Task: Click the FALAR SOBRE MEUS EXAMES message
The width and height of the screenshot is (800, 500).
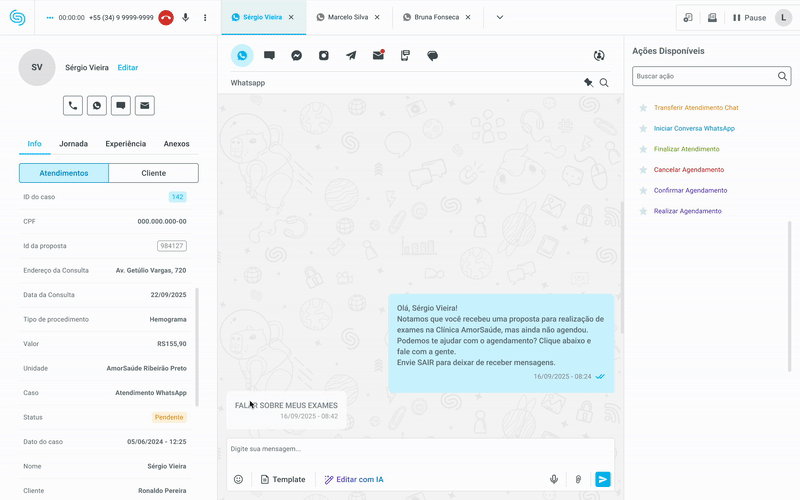Action: pos(286,411)
